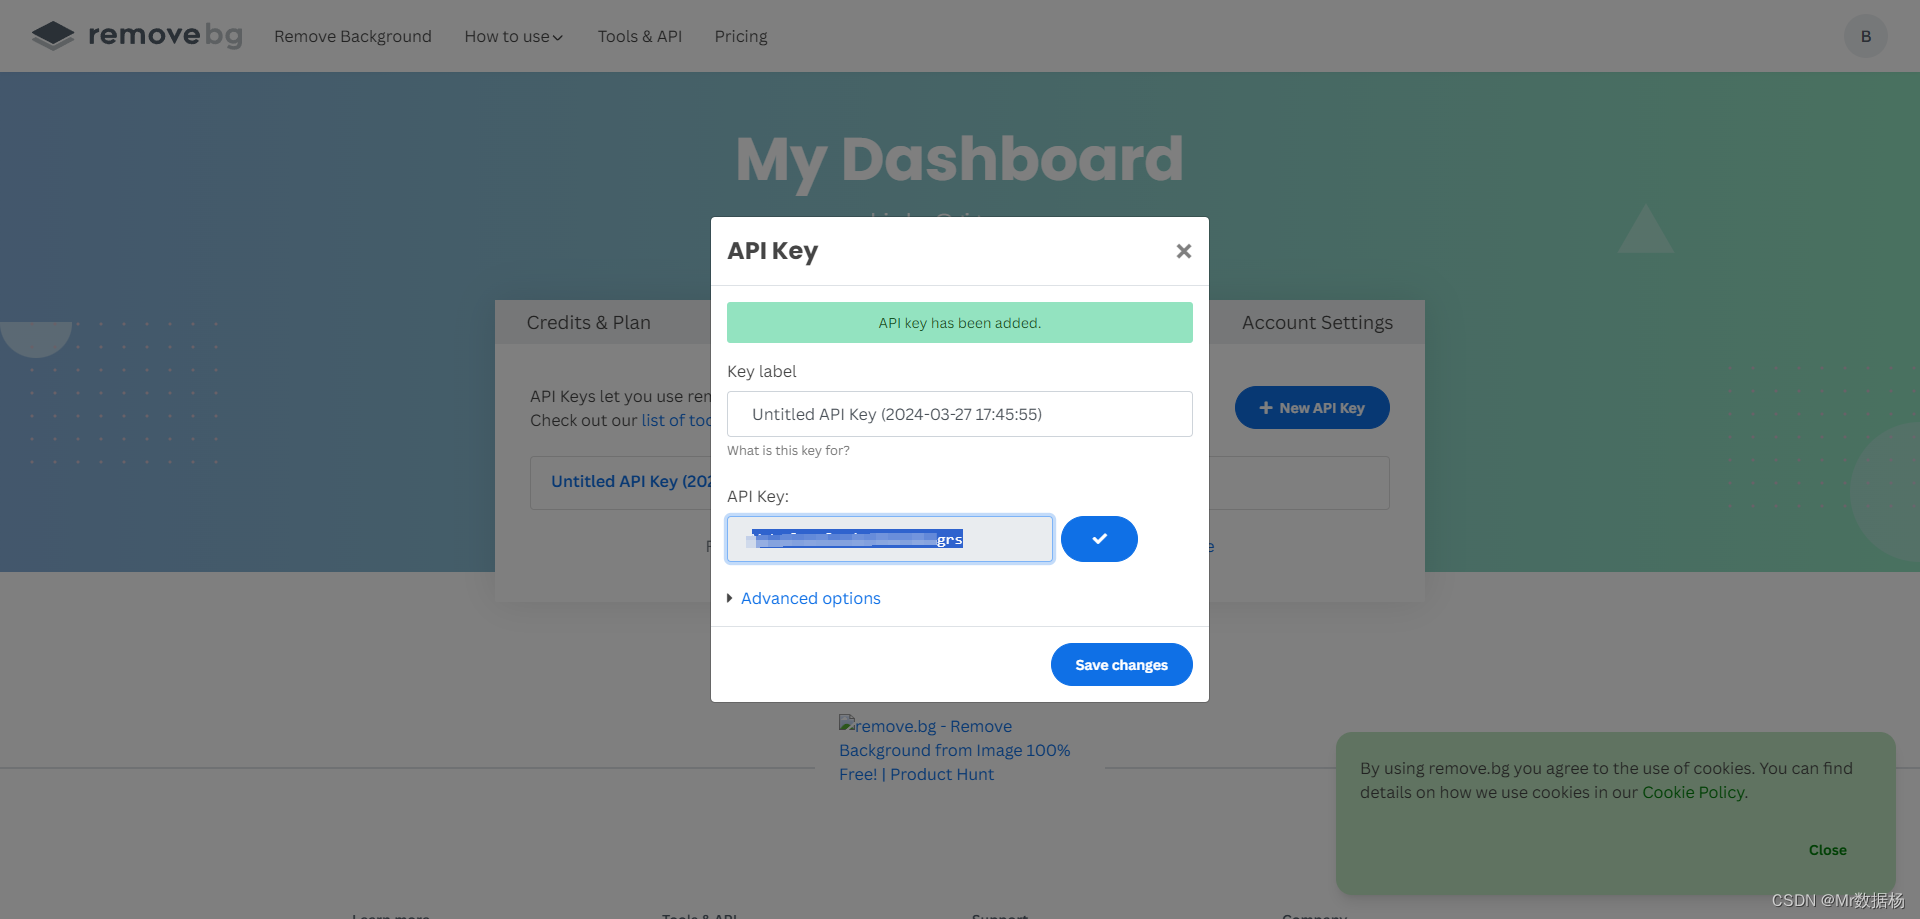Open the Cookie Policy link
Image resolution: width=1920 pixels, height=919 pixels.
1693,792
